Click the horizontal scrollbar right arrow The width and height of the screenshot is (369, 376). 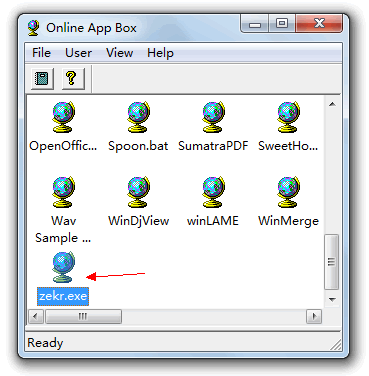tap(314, 316)
